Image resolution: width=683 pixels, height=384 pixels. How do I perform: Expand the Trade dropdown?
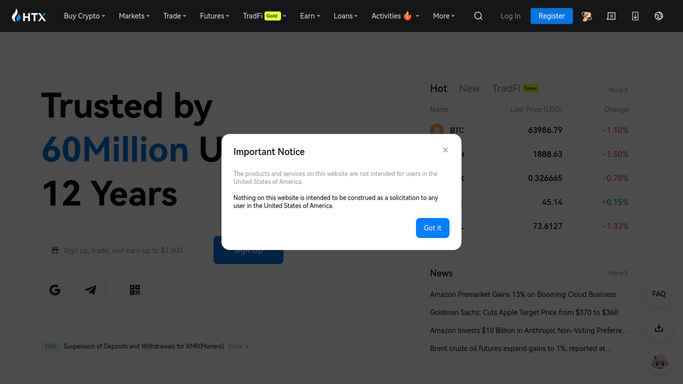point(174,16)
